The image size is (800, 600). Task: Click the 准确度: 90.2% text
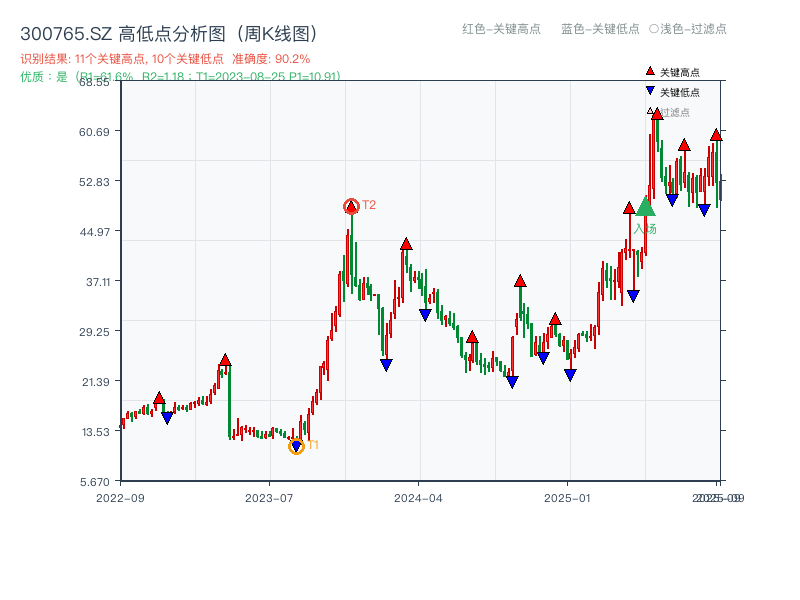(x=271, y=59)
